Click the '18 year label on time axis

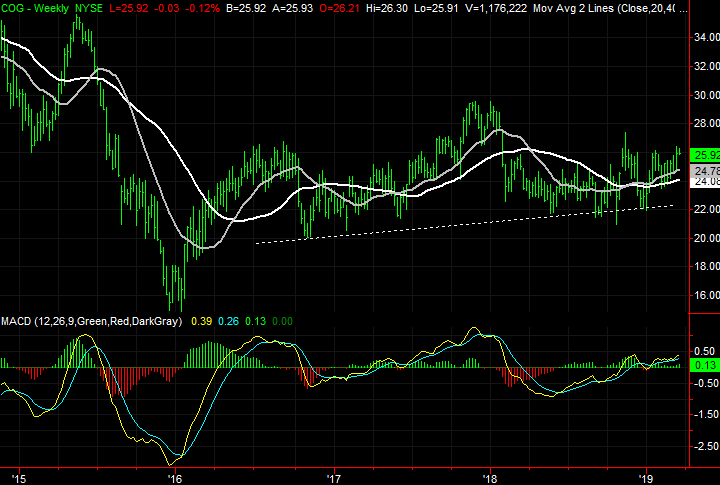tap(490, 476)
